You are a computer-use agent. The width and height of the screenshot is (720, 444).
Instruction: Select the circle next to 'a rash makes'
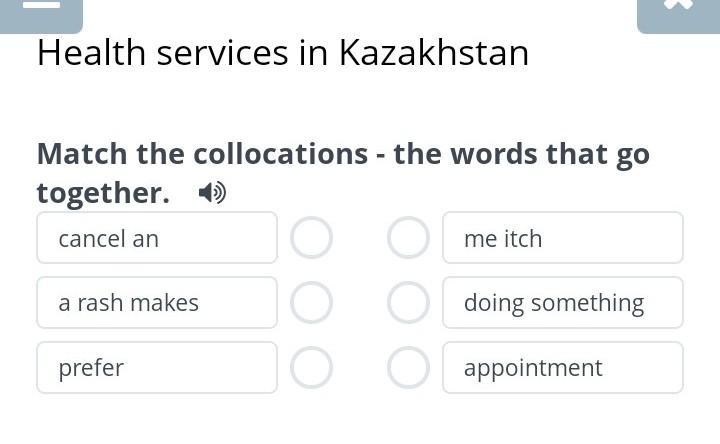(x=312, y=303)
